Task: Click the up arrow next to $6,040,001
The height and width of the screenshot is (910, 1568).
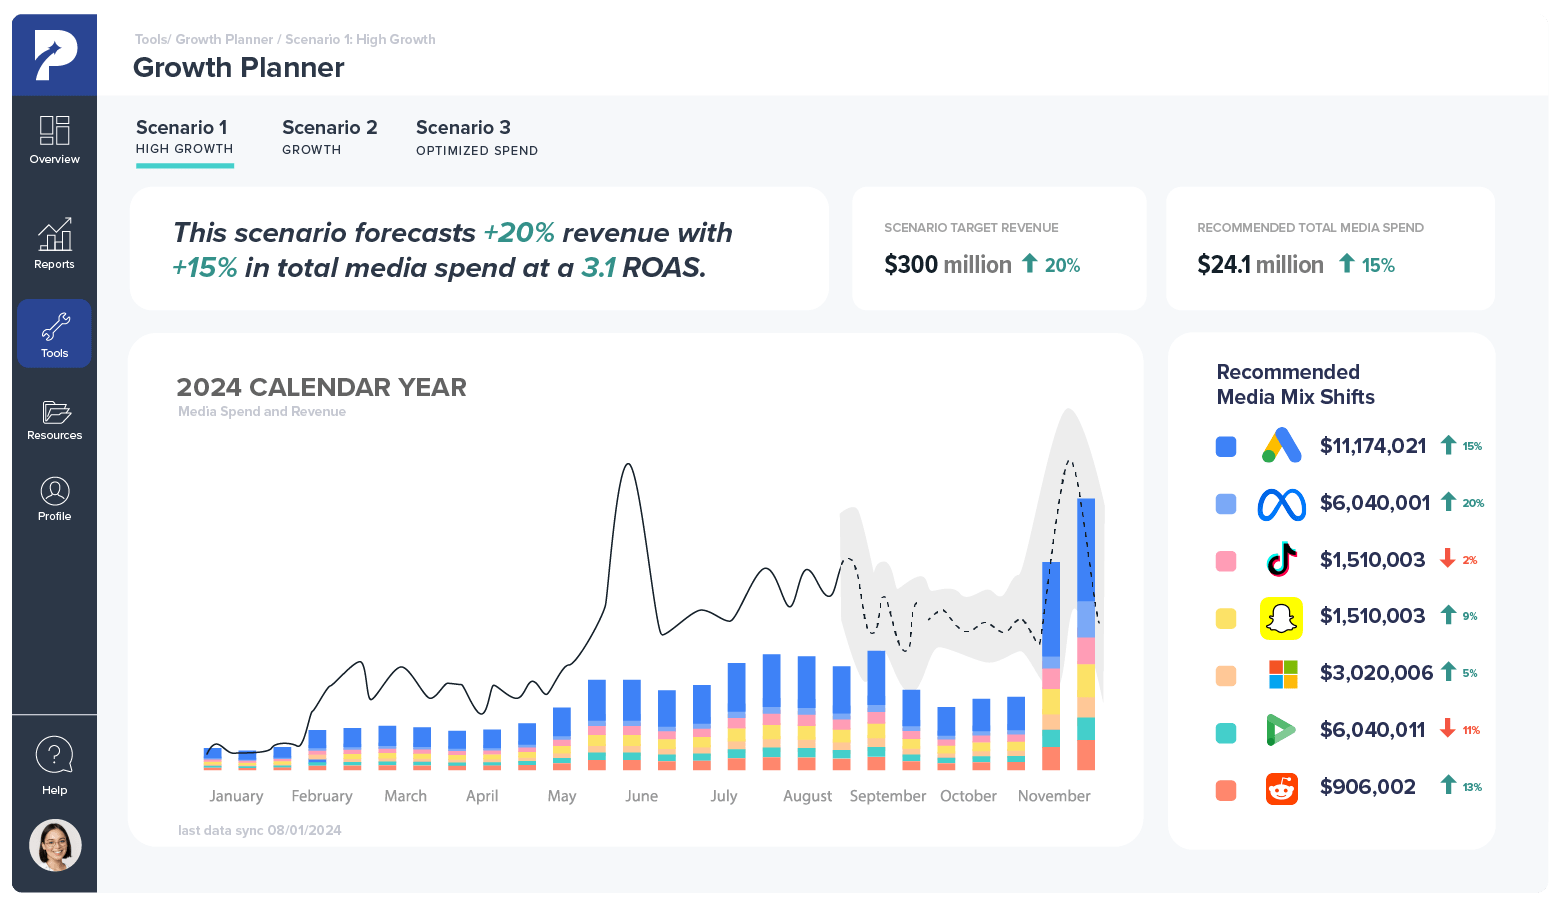Action: [1448, 502]
